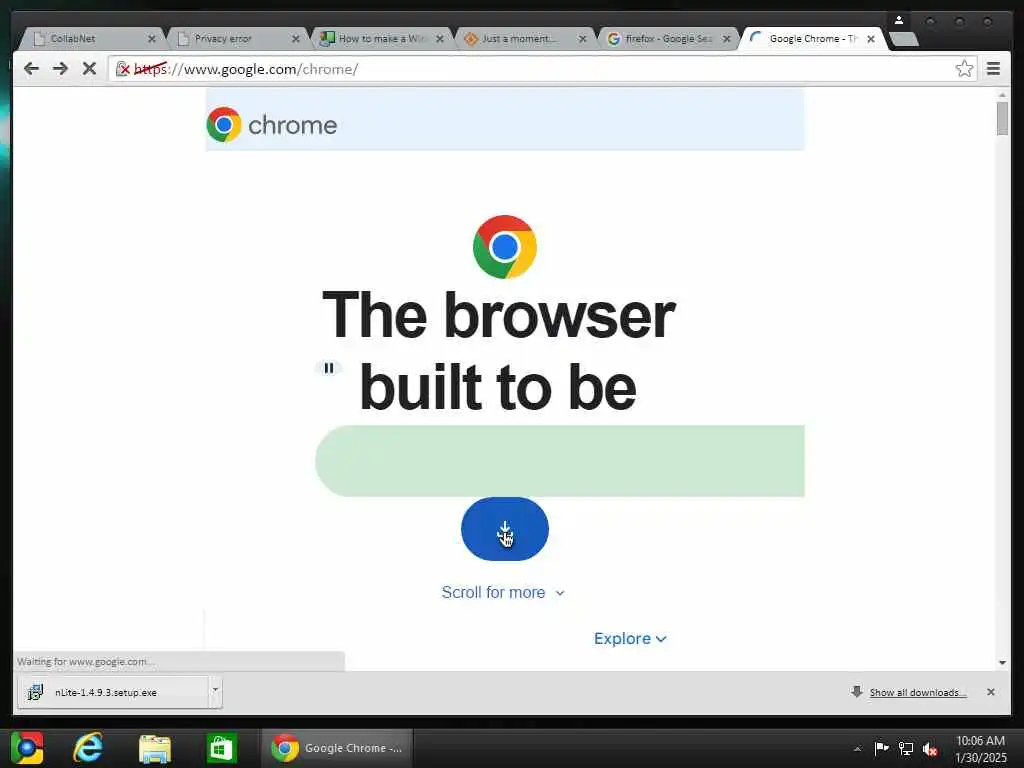
Task: Click the Chrome profile user icon
Action: [899, 20]
